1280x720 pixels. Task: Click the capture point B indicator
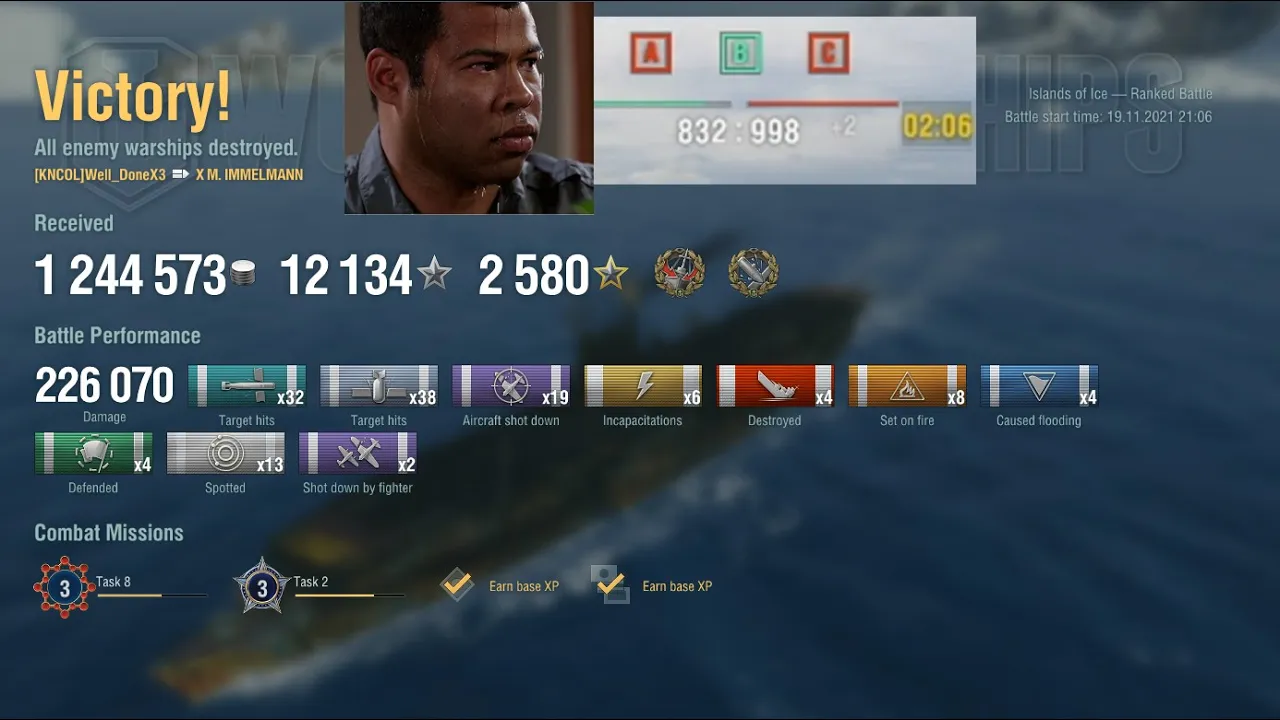[740, 53]
